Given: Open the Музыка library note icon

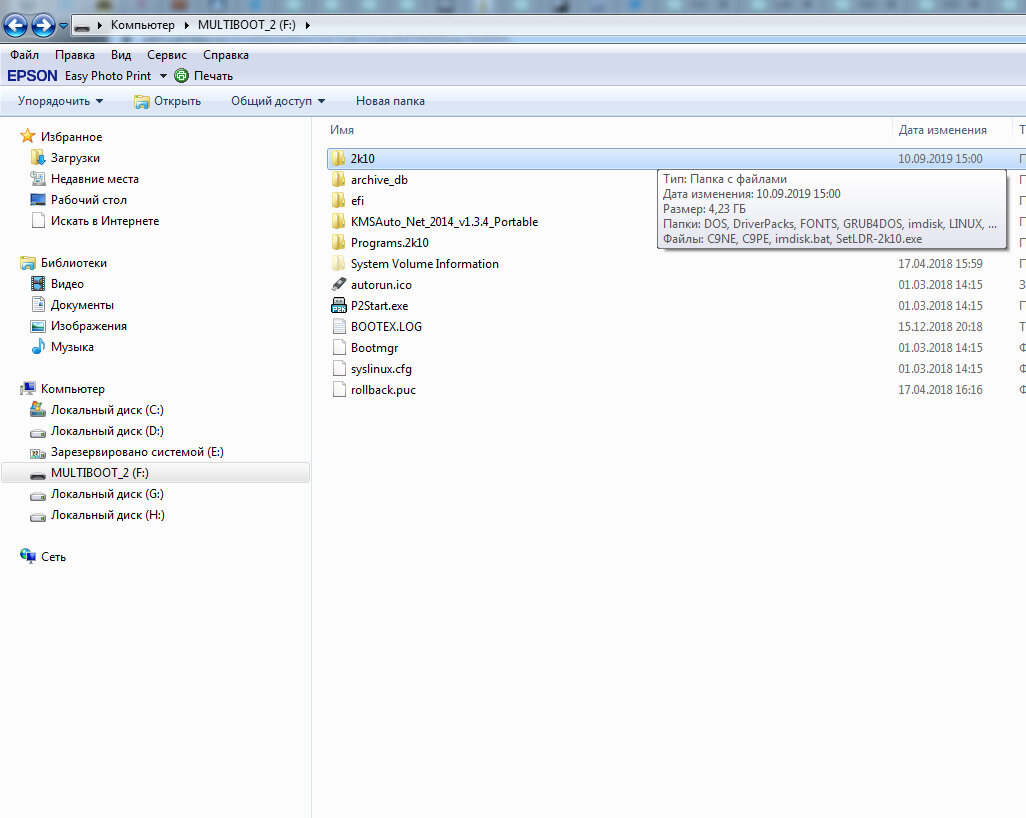Looking at the screenshot, I should 38,346.
